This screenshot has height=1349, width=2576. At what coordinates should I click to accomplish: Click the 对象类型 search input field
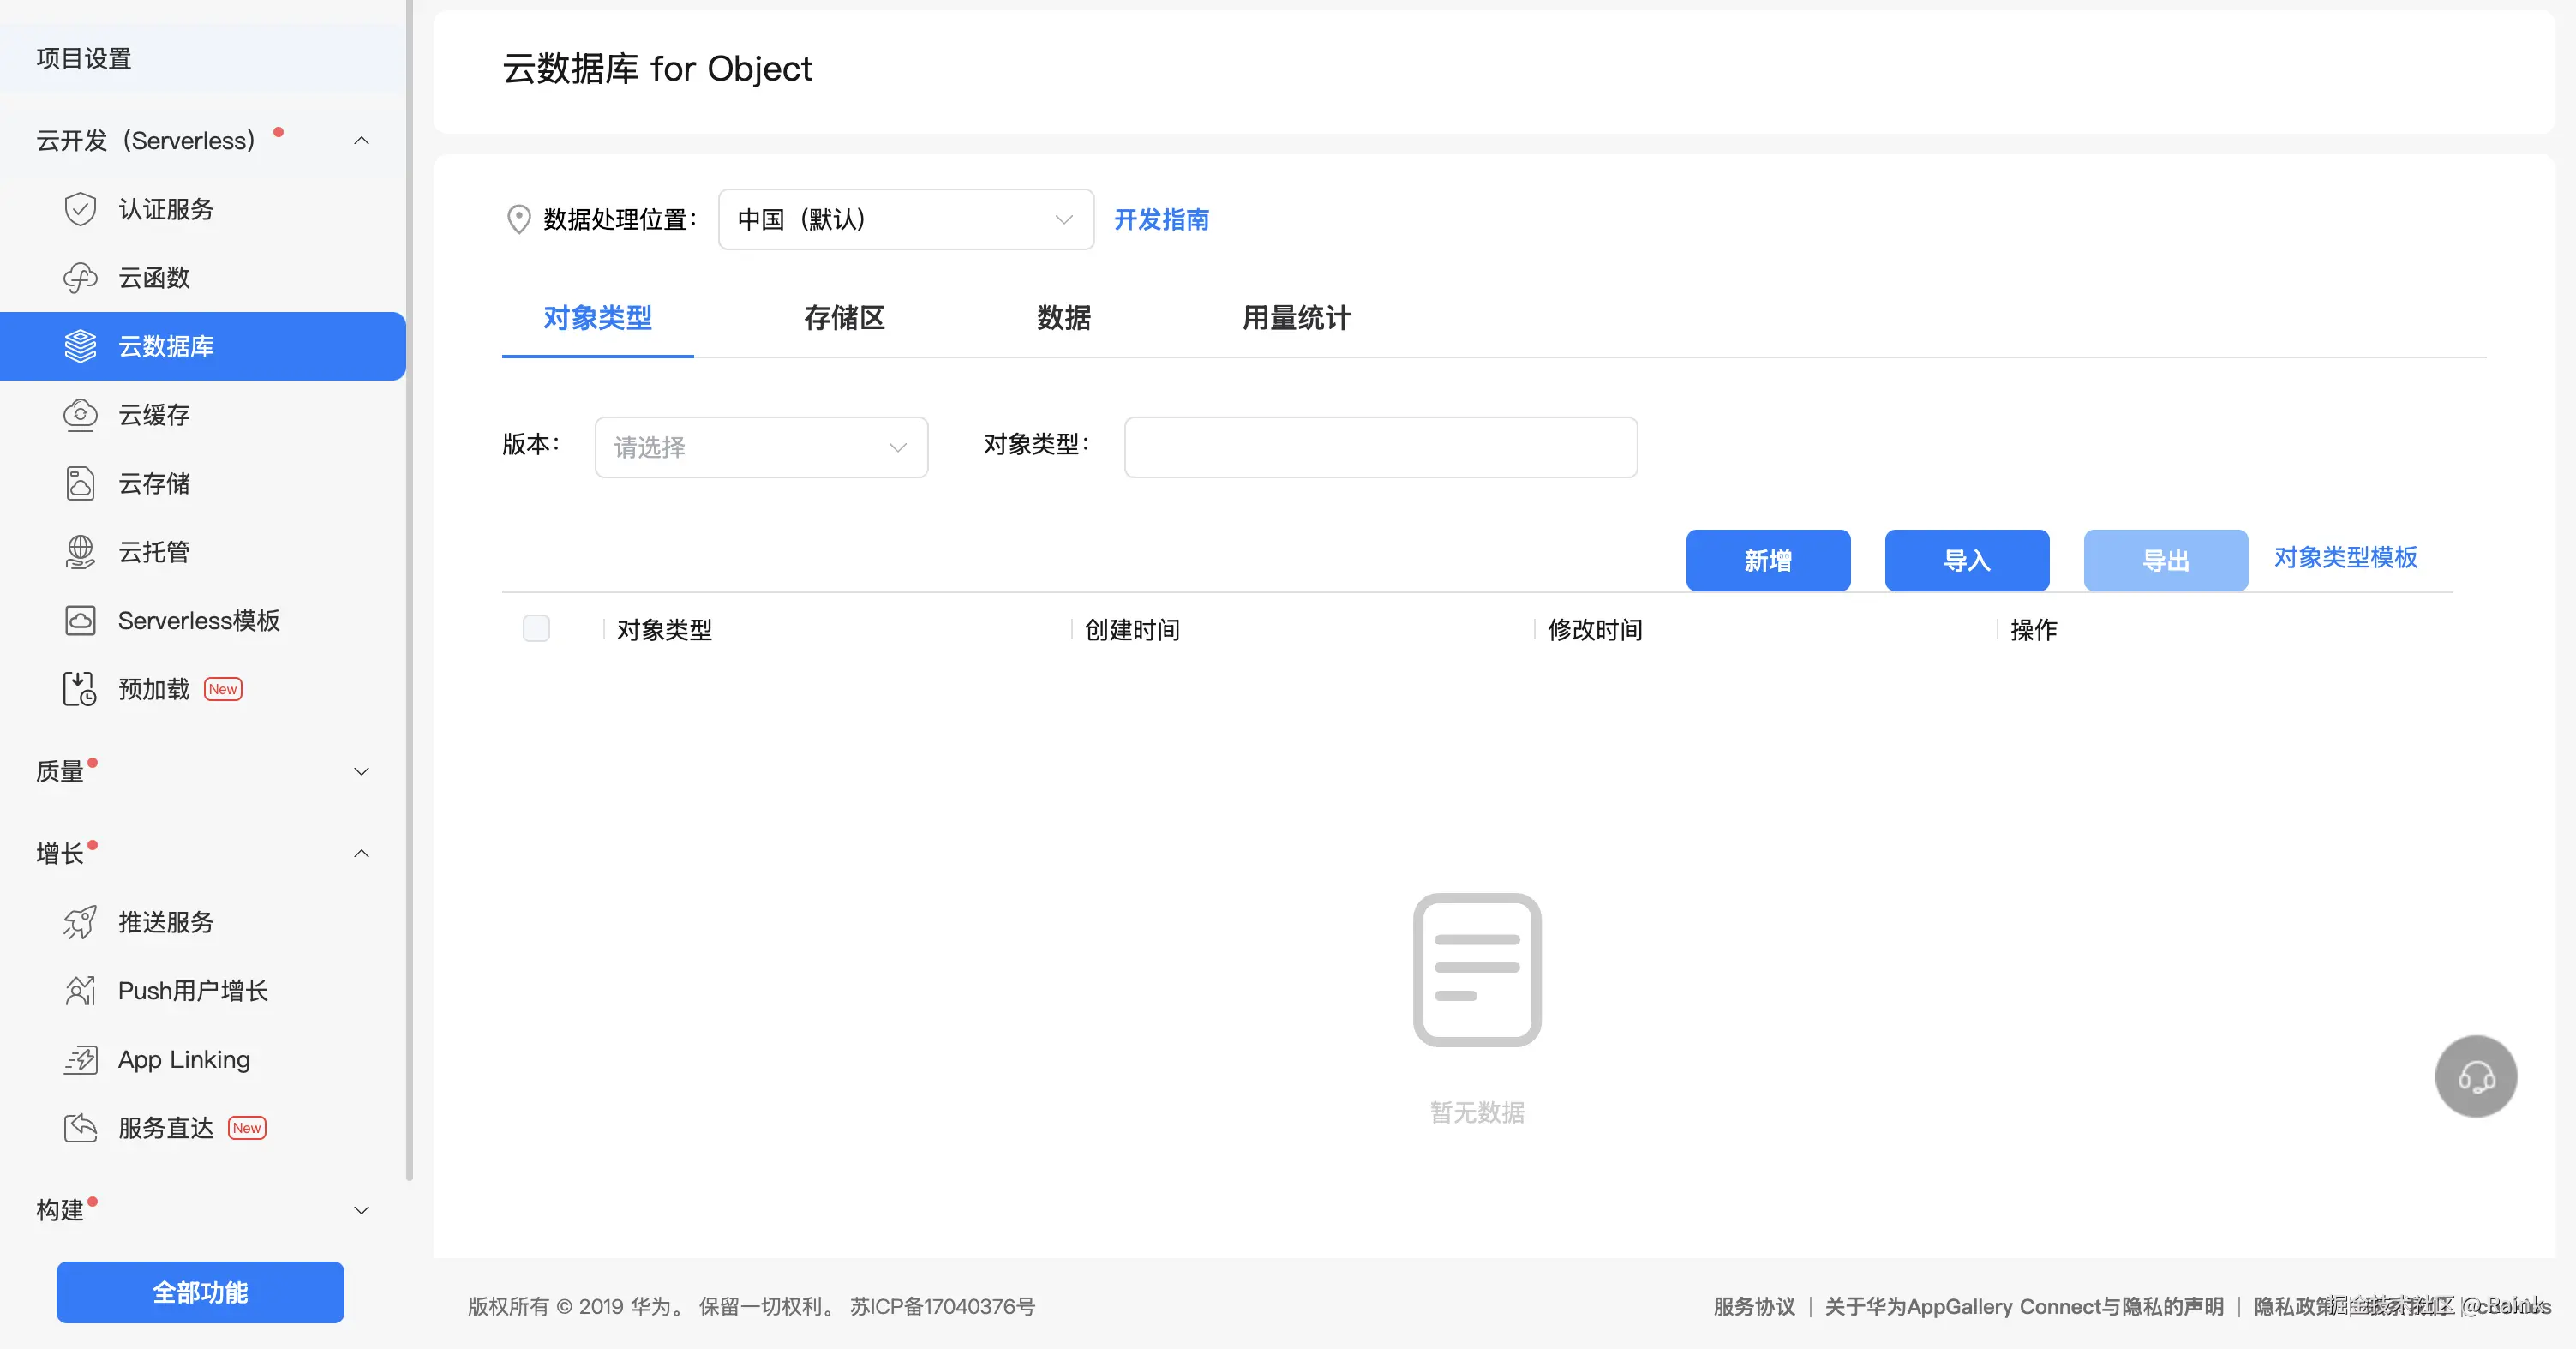coord(1380,447)
